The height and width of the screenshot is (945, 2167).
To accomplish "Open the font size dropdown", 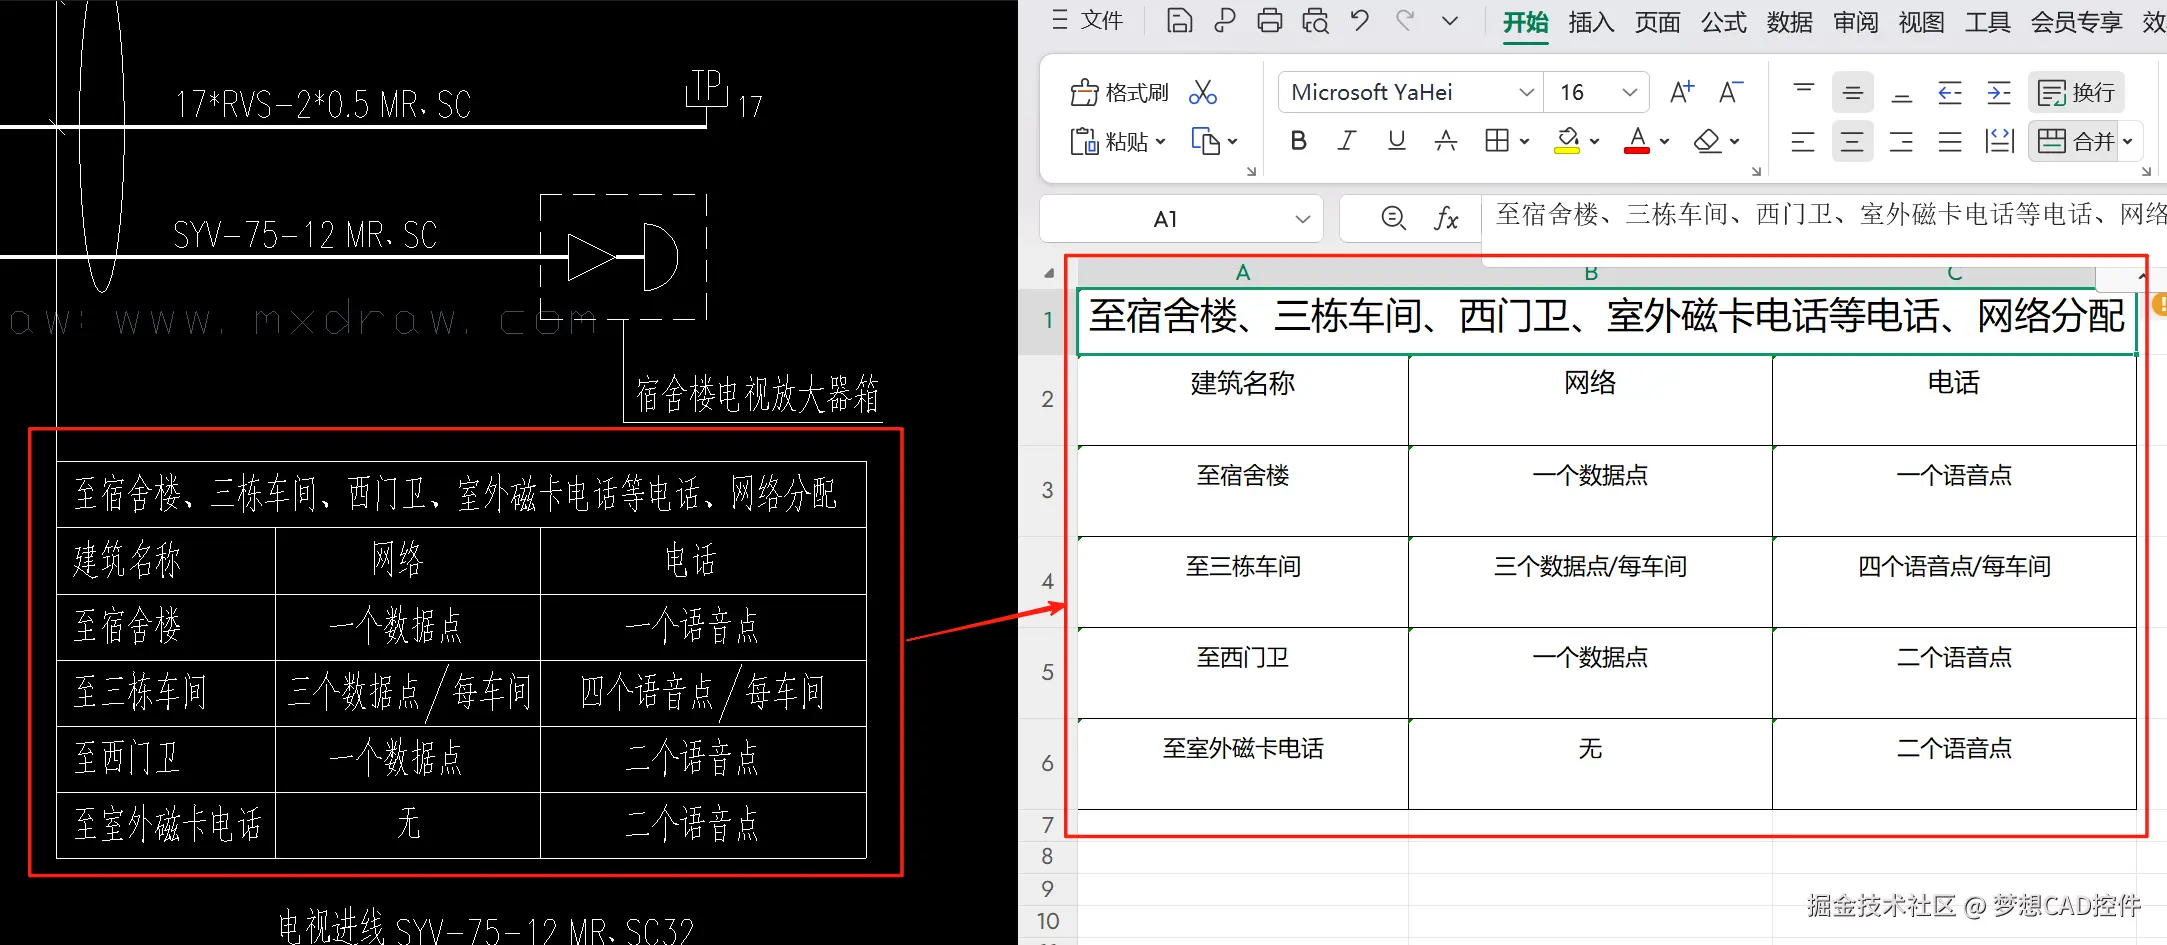I will pyautogui.click(x=1629, y=91).
